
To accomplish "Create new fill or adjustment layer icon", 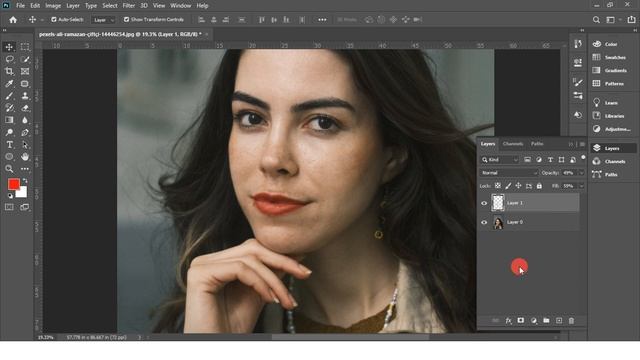I will coord(533,321).
